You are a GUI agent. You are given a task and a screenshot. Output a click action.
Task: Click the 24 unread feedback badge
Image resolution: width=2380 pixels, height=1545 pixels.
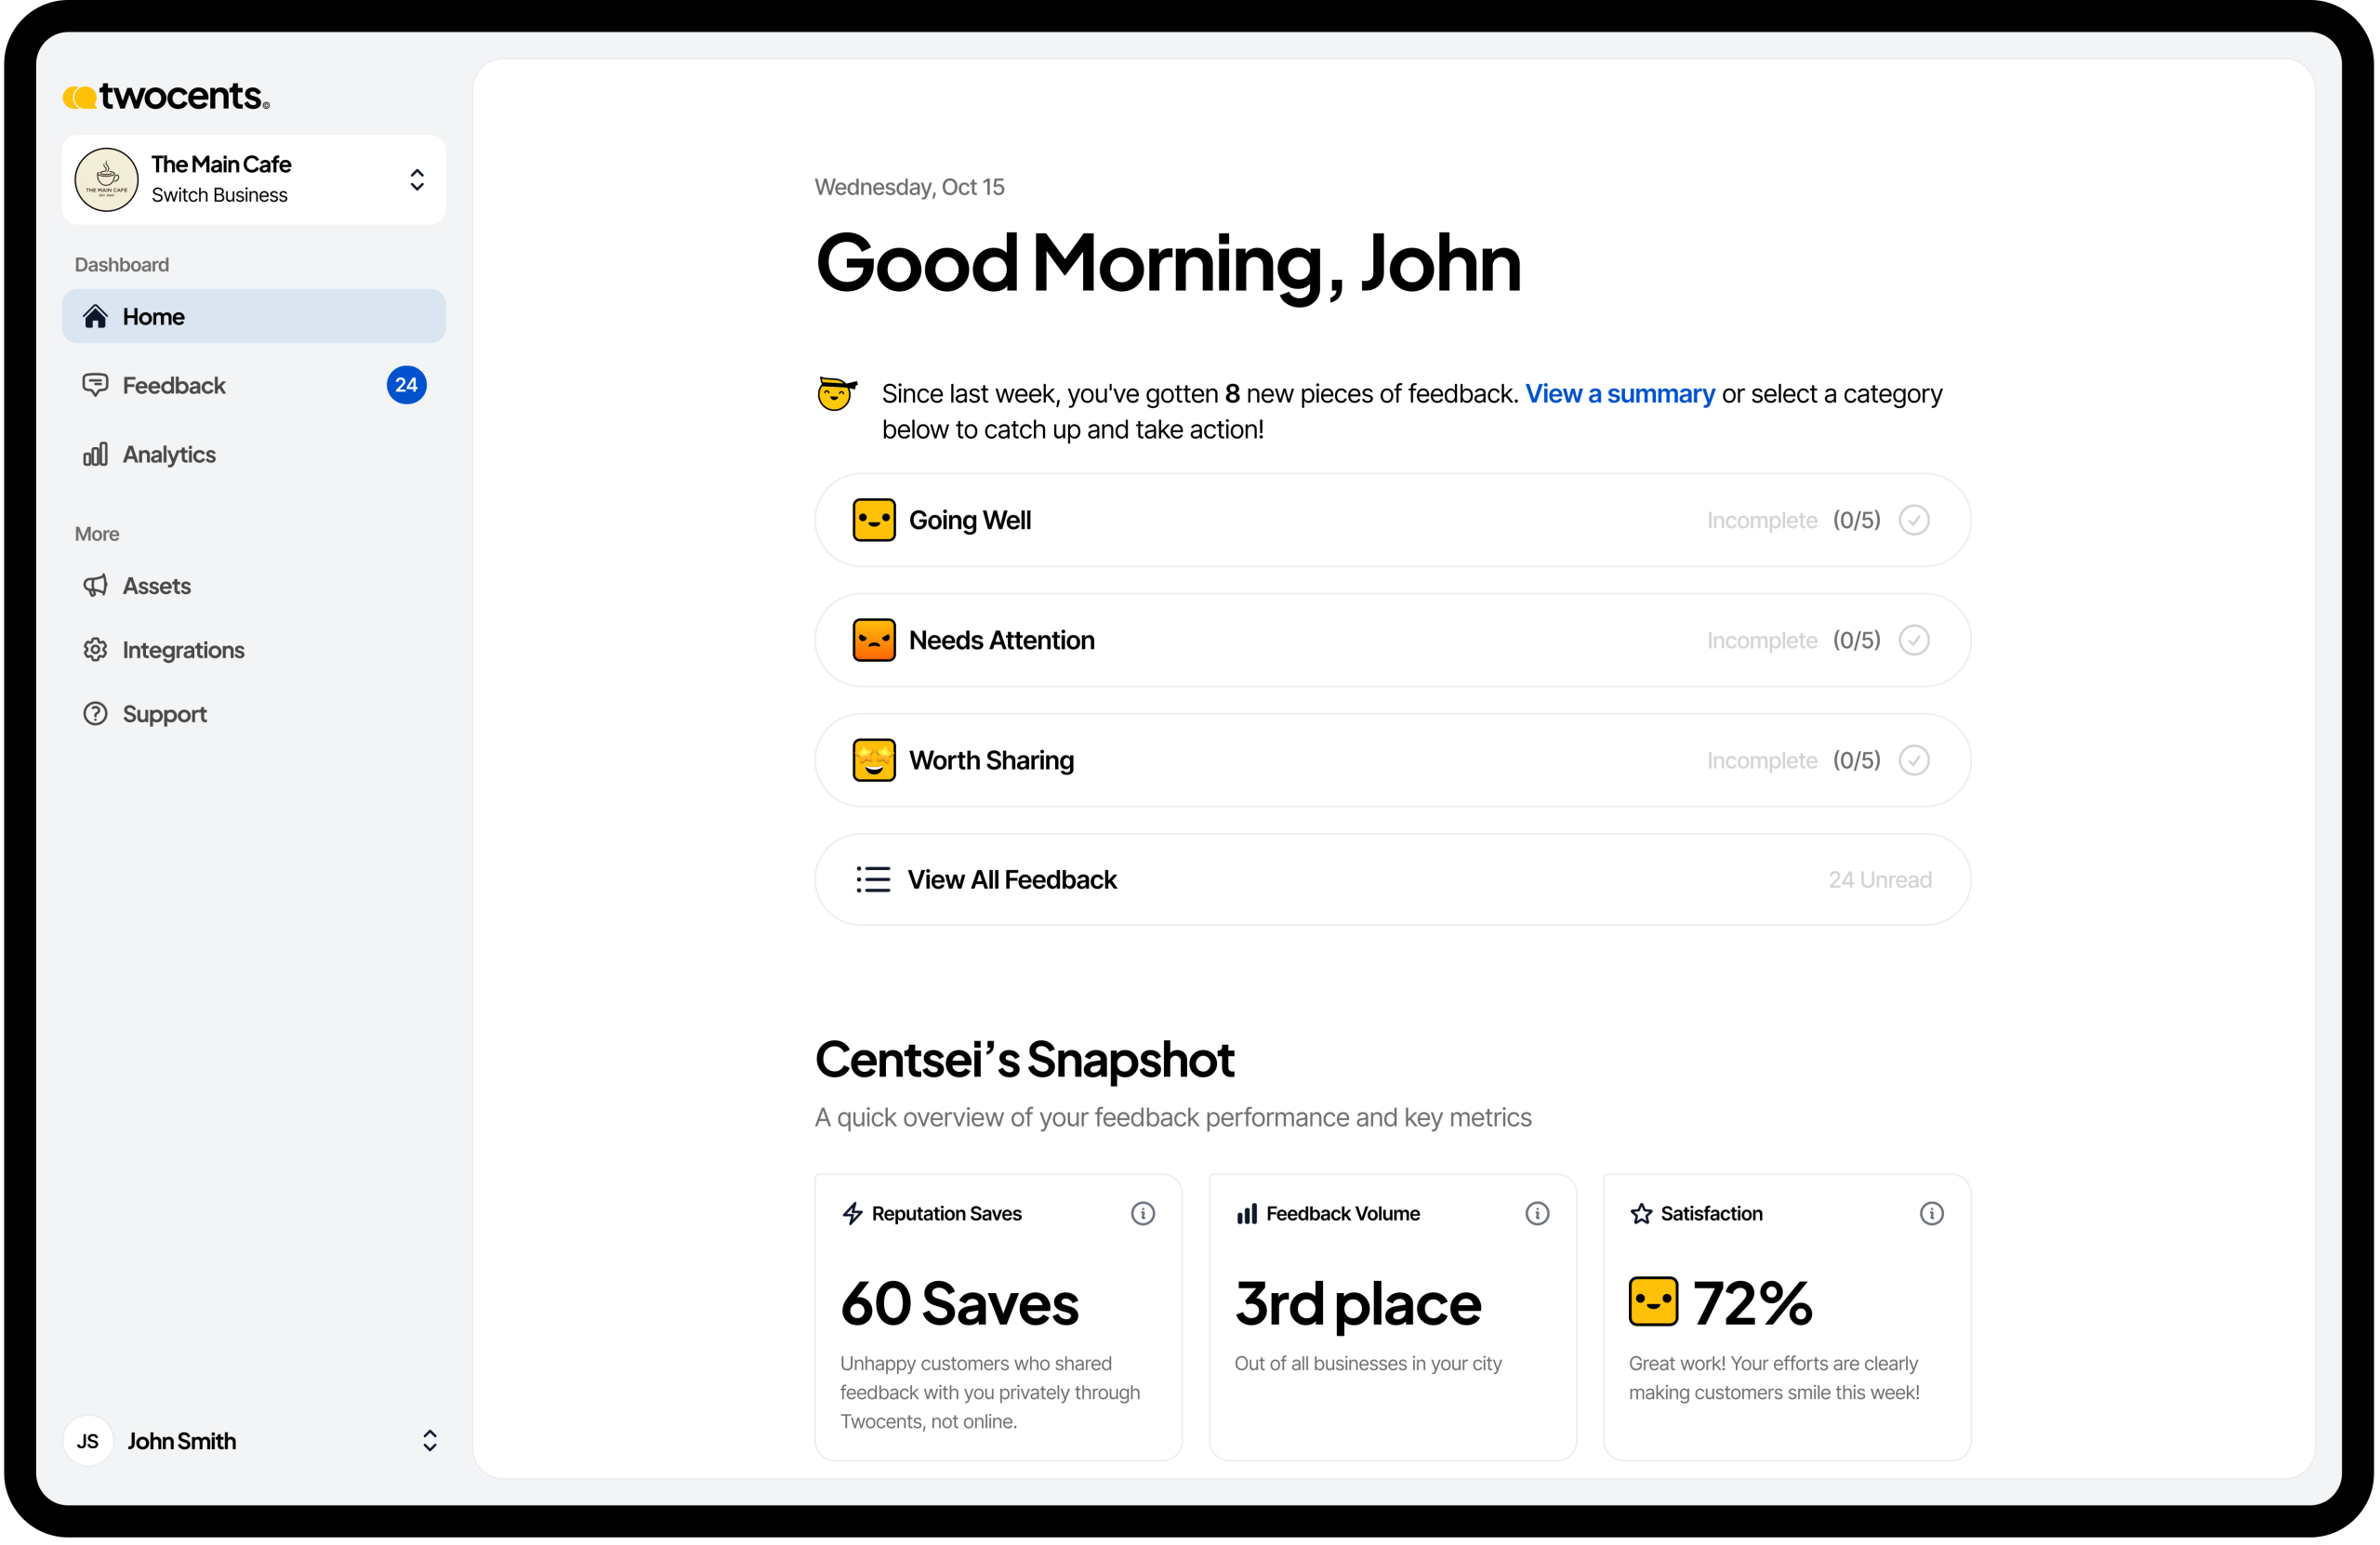coord(406,386)
